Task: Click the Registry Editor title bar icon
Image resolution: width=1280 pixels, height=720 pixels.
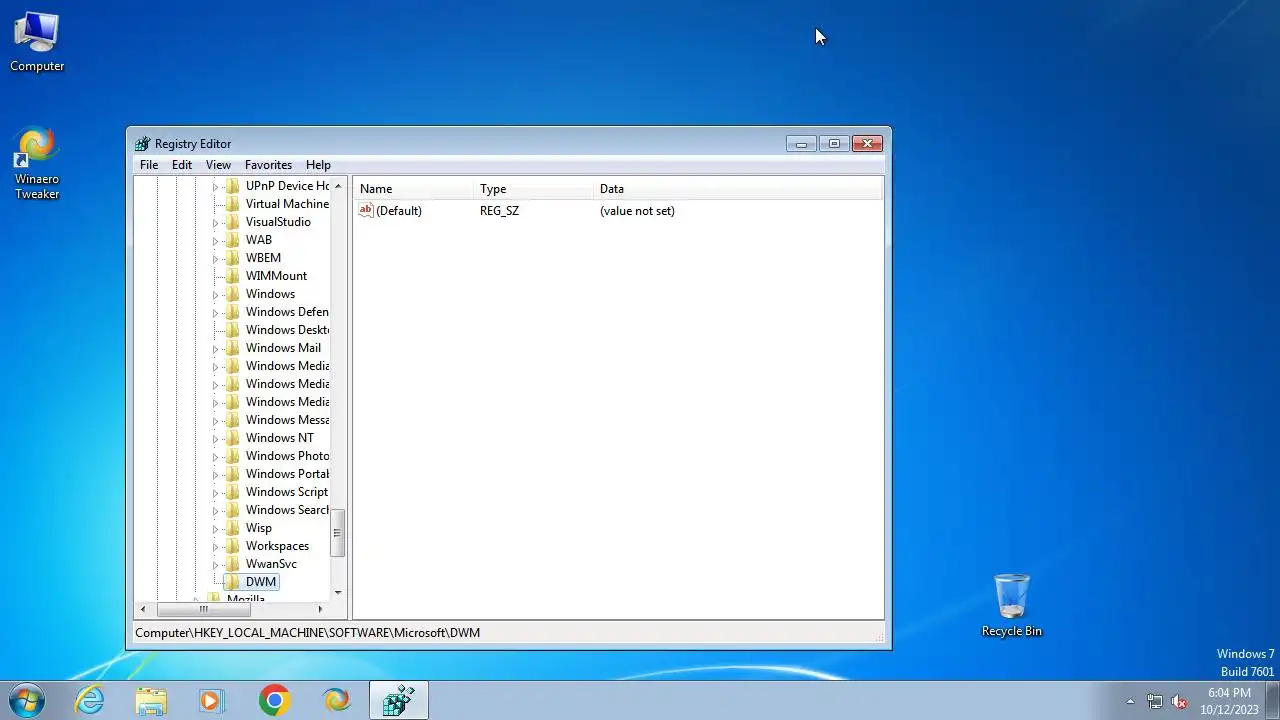Action: pos(142,144)
